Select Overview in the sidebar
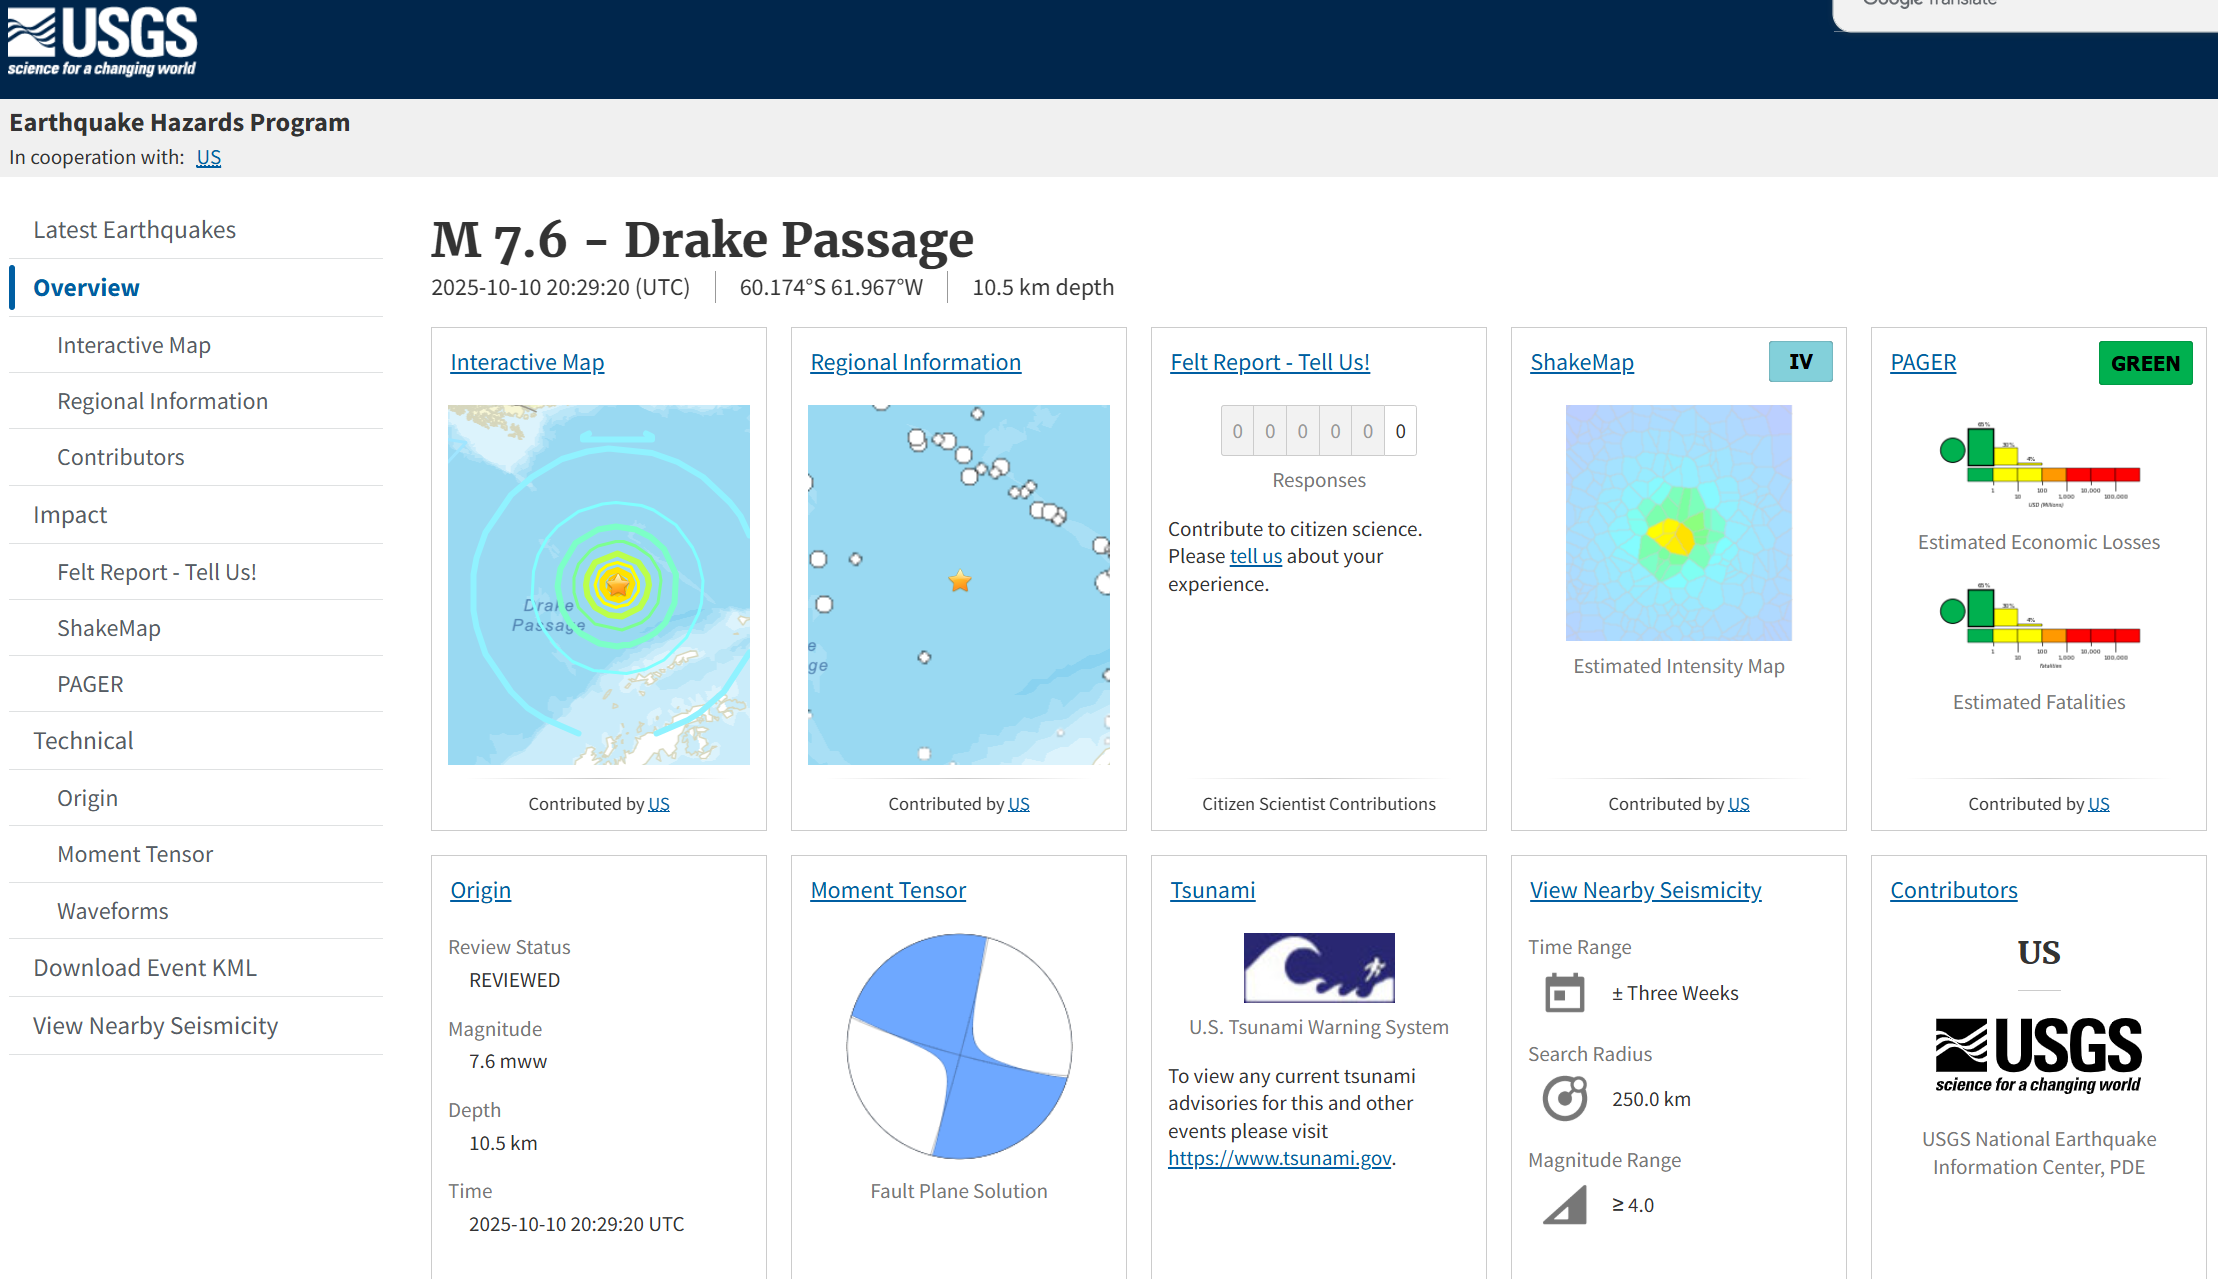The height and width of the screenshot is (1279, 2218). click(x=87, y=288)
